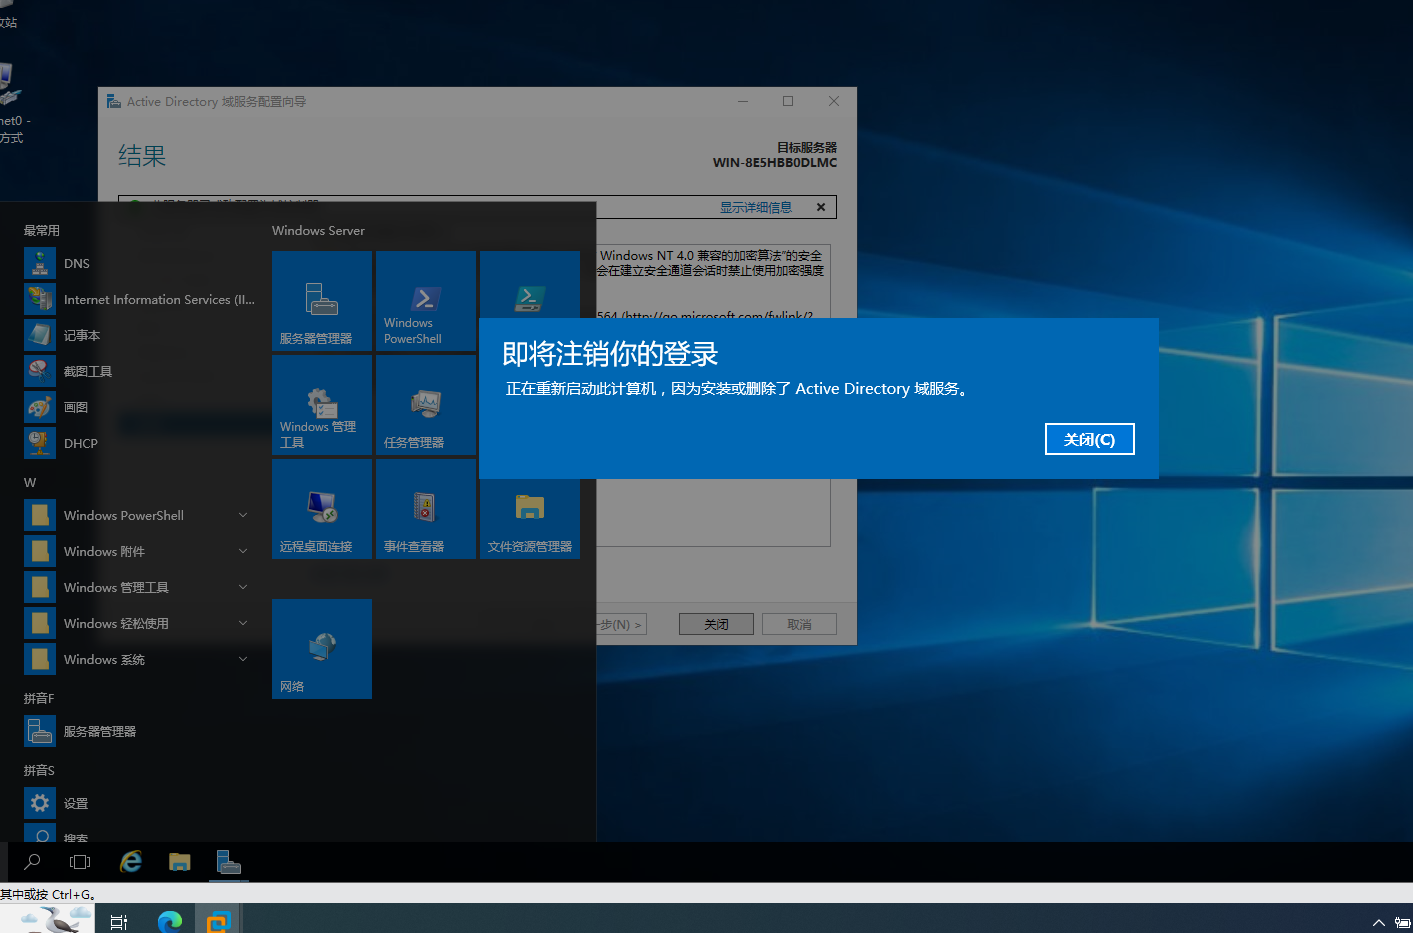The image size is (1413, 933).
Task: Open 服务器管理器 in the 拼音F list
Action: (140, 732)
